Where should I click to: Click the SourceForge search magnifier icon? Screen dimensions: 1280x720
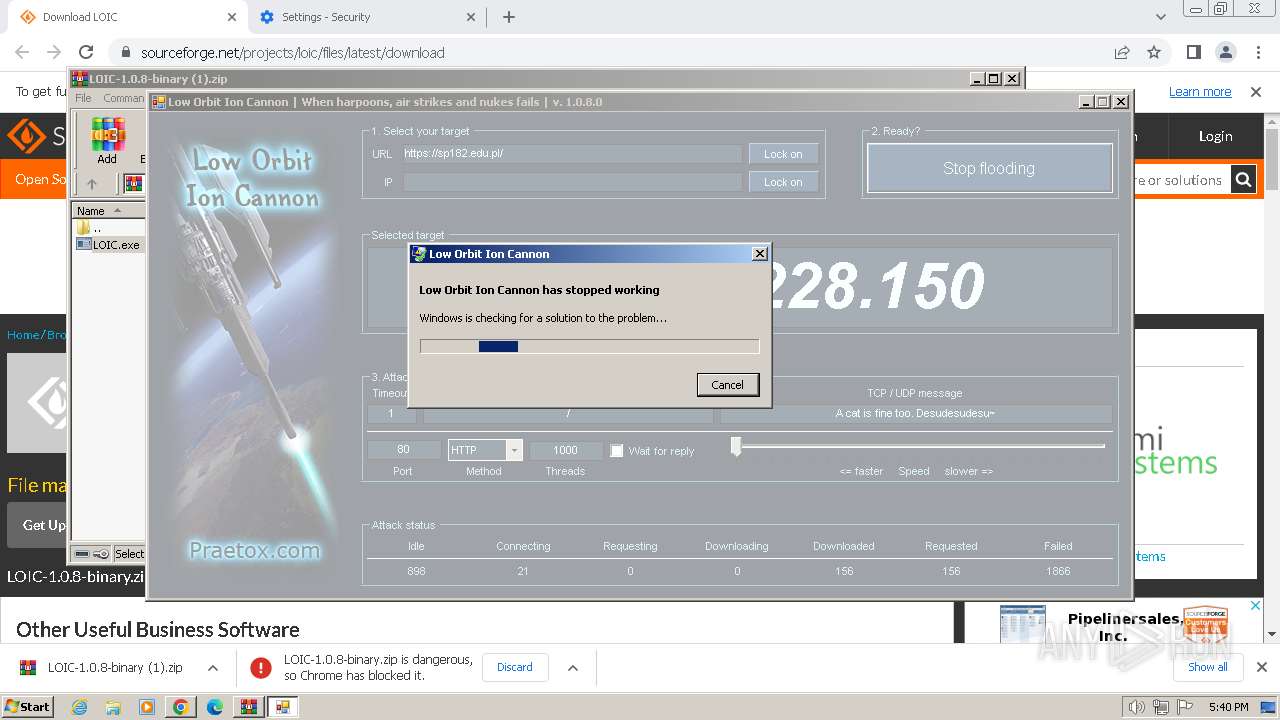[1243, 180]
